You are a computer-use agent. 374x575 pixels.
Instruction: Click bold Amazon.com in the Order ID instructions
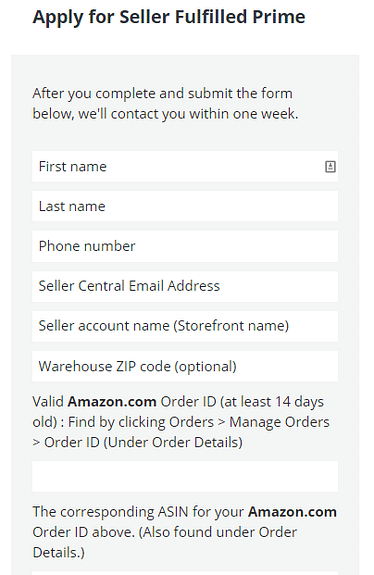[x=112, y=402]
